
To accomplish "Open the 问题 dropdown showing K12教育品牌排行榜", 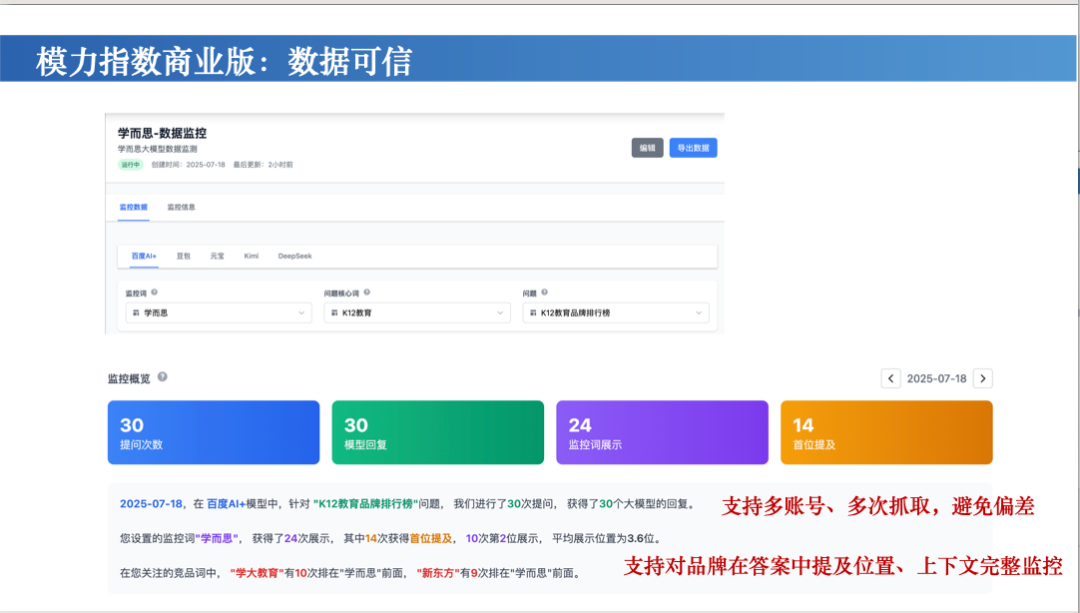I will click(x=615, y=313).
